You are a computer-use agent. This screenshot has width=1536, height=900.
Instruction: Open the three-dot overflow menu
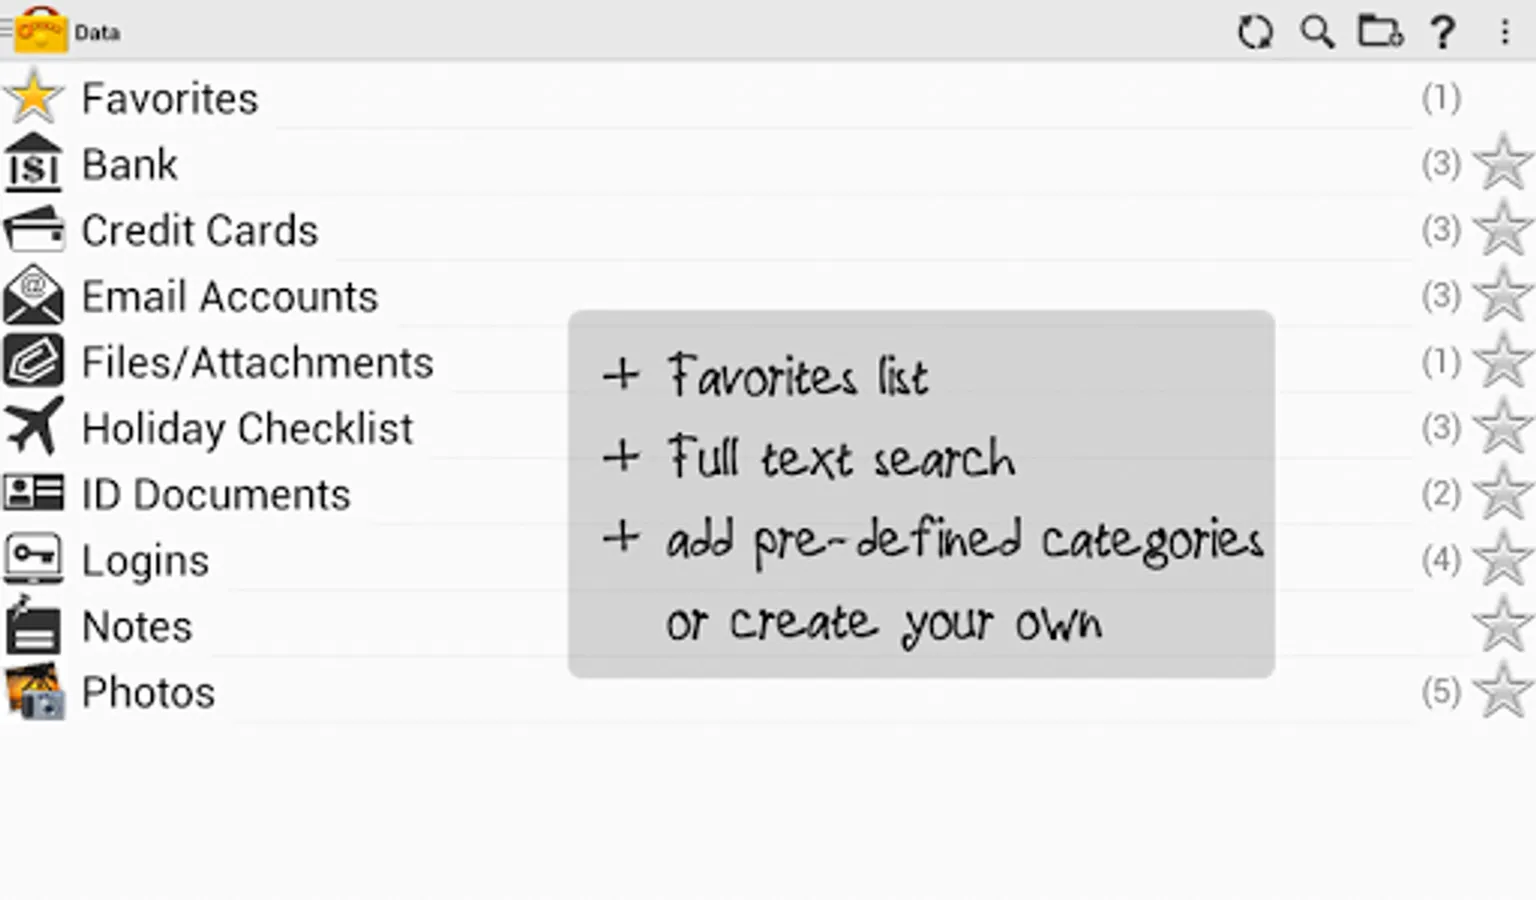coord(1504,32)
